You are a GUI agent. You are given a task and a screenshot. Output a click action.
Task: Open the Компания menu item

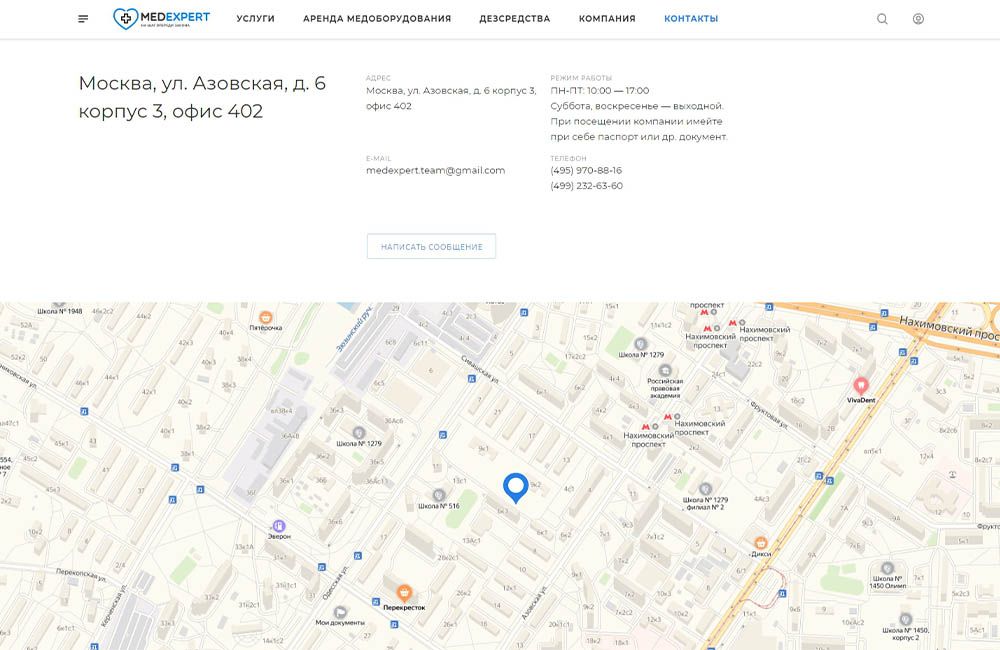tap(606, 19)
